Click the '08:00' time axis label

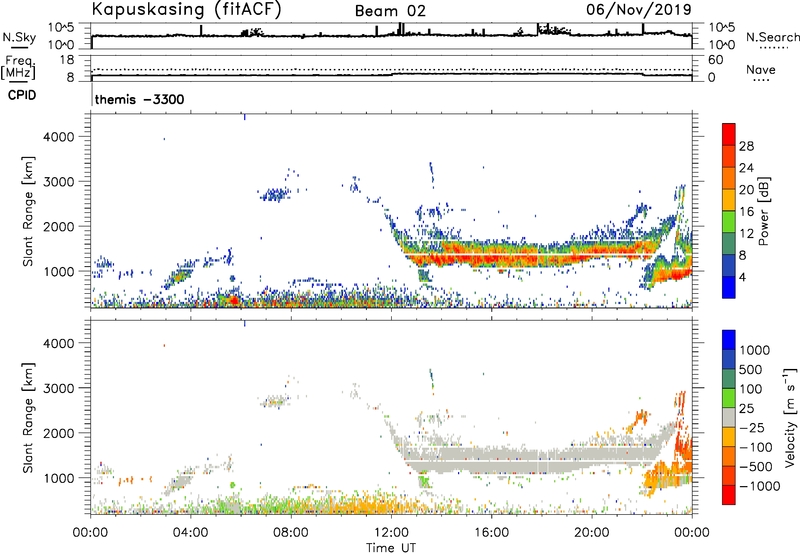(291, 533)
